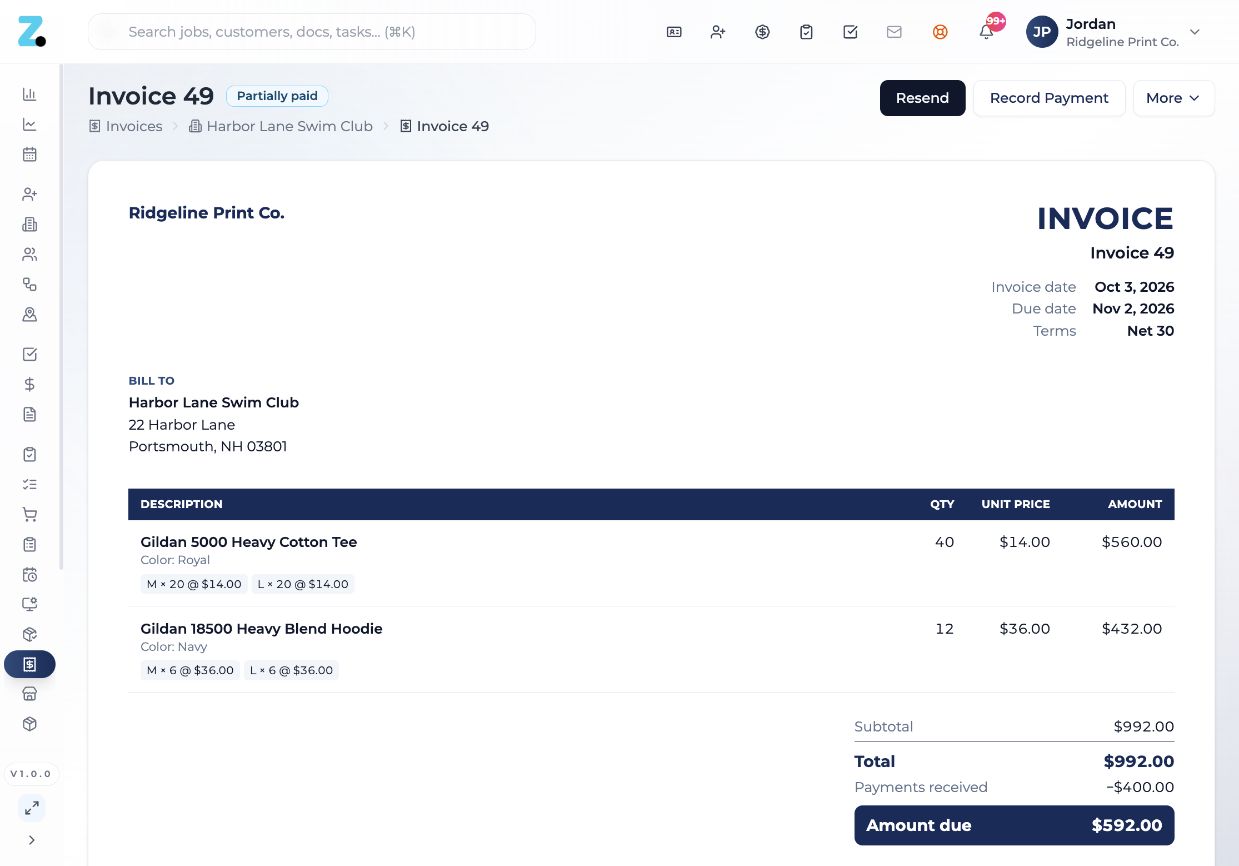Open the bar chart dashboard in sidebar

pos(30,94)
